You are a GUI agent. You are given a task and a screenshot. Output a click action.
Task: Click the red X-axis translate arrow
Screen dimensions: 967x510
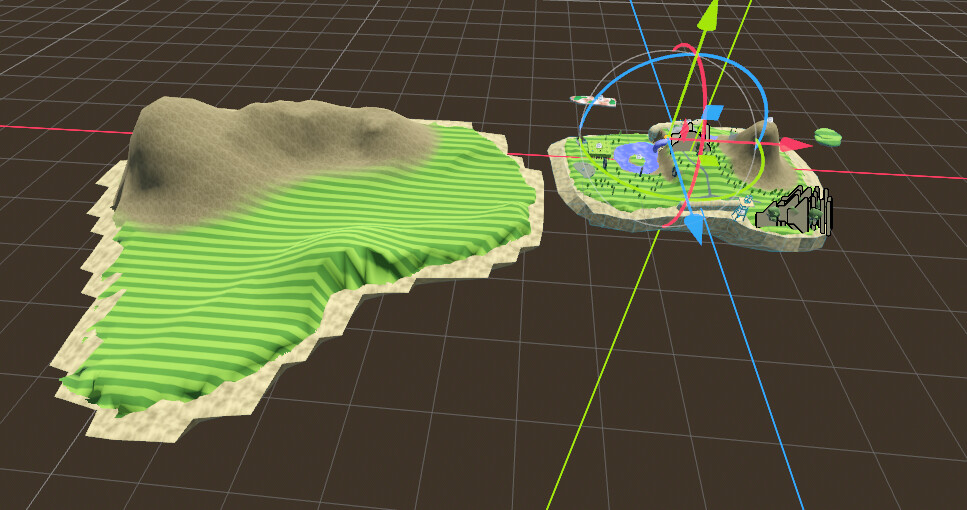797,145
